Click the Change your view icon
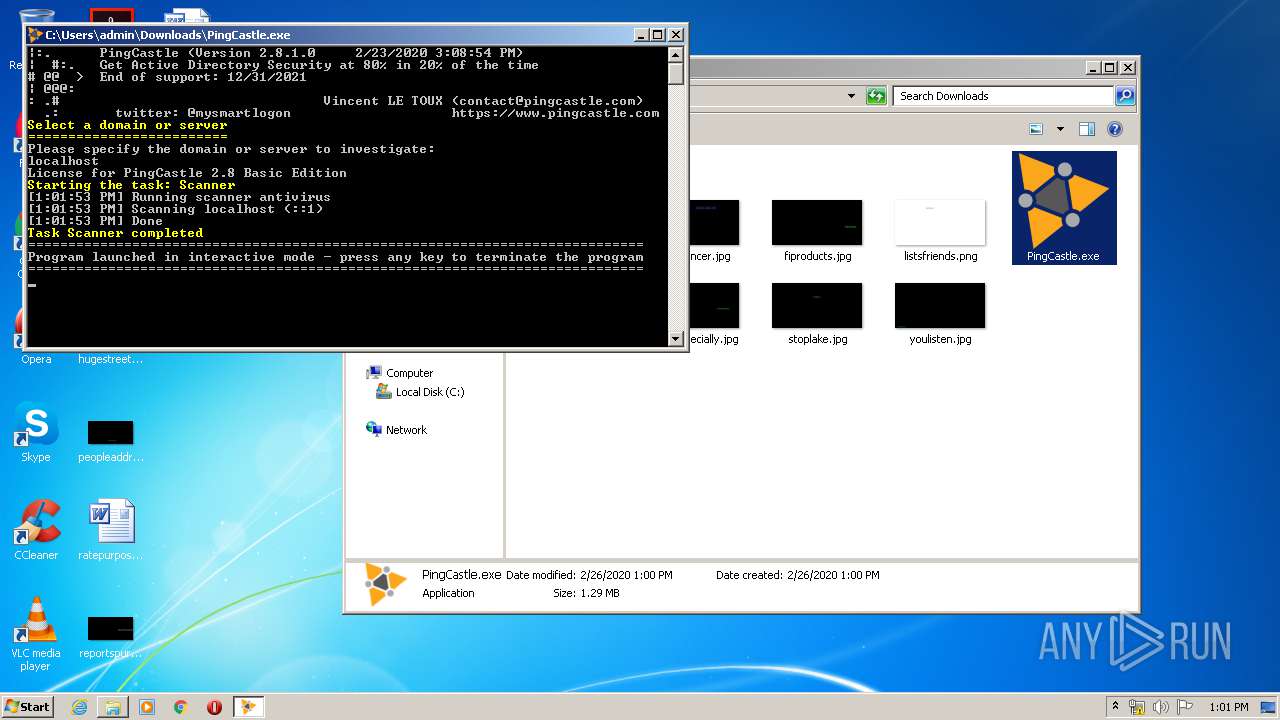1280x720 pixels. 1036,129
